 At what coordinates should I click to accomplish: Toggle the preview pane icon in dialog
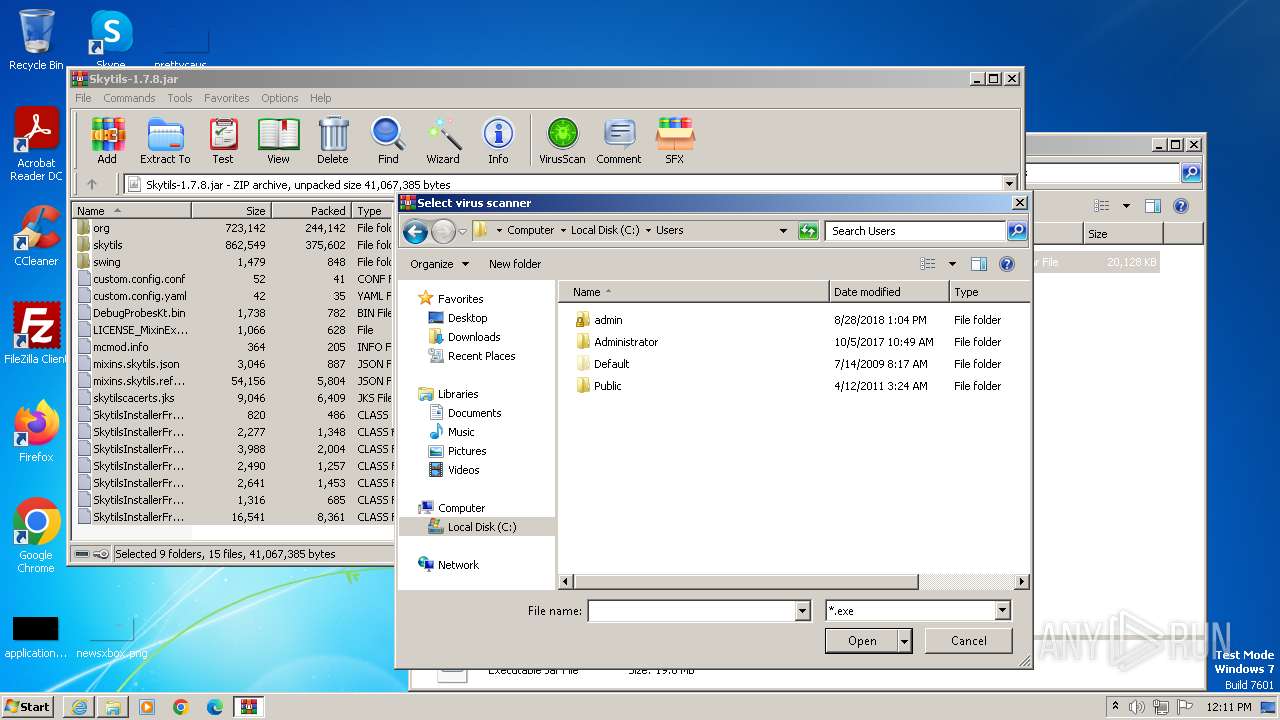click(979, 264)
